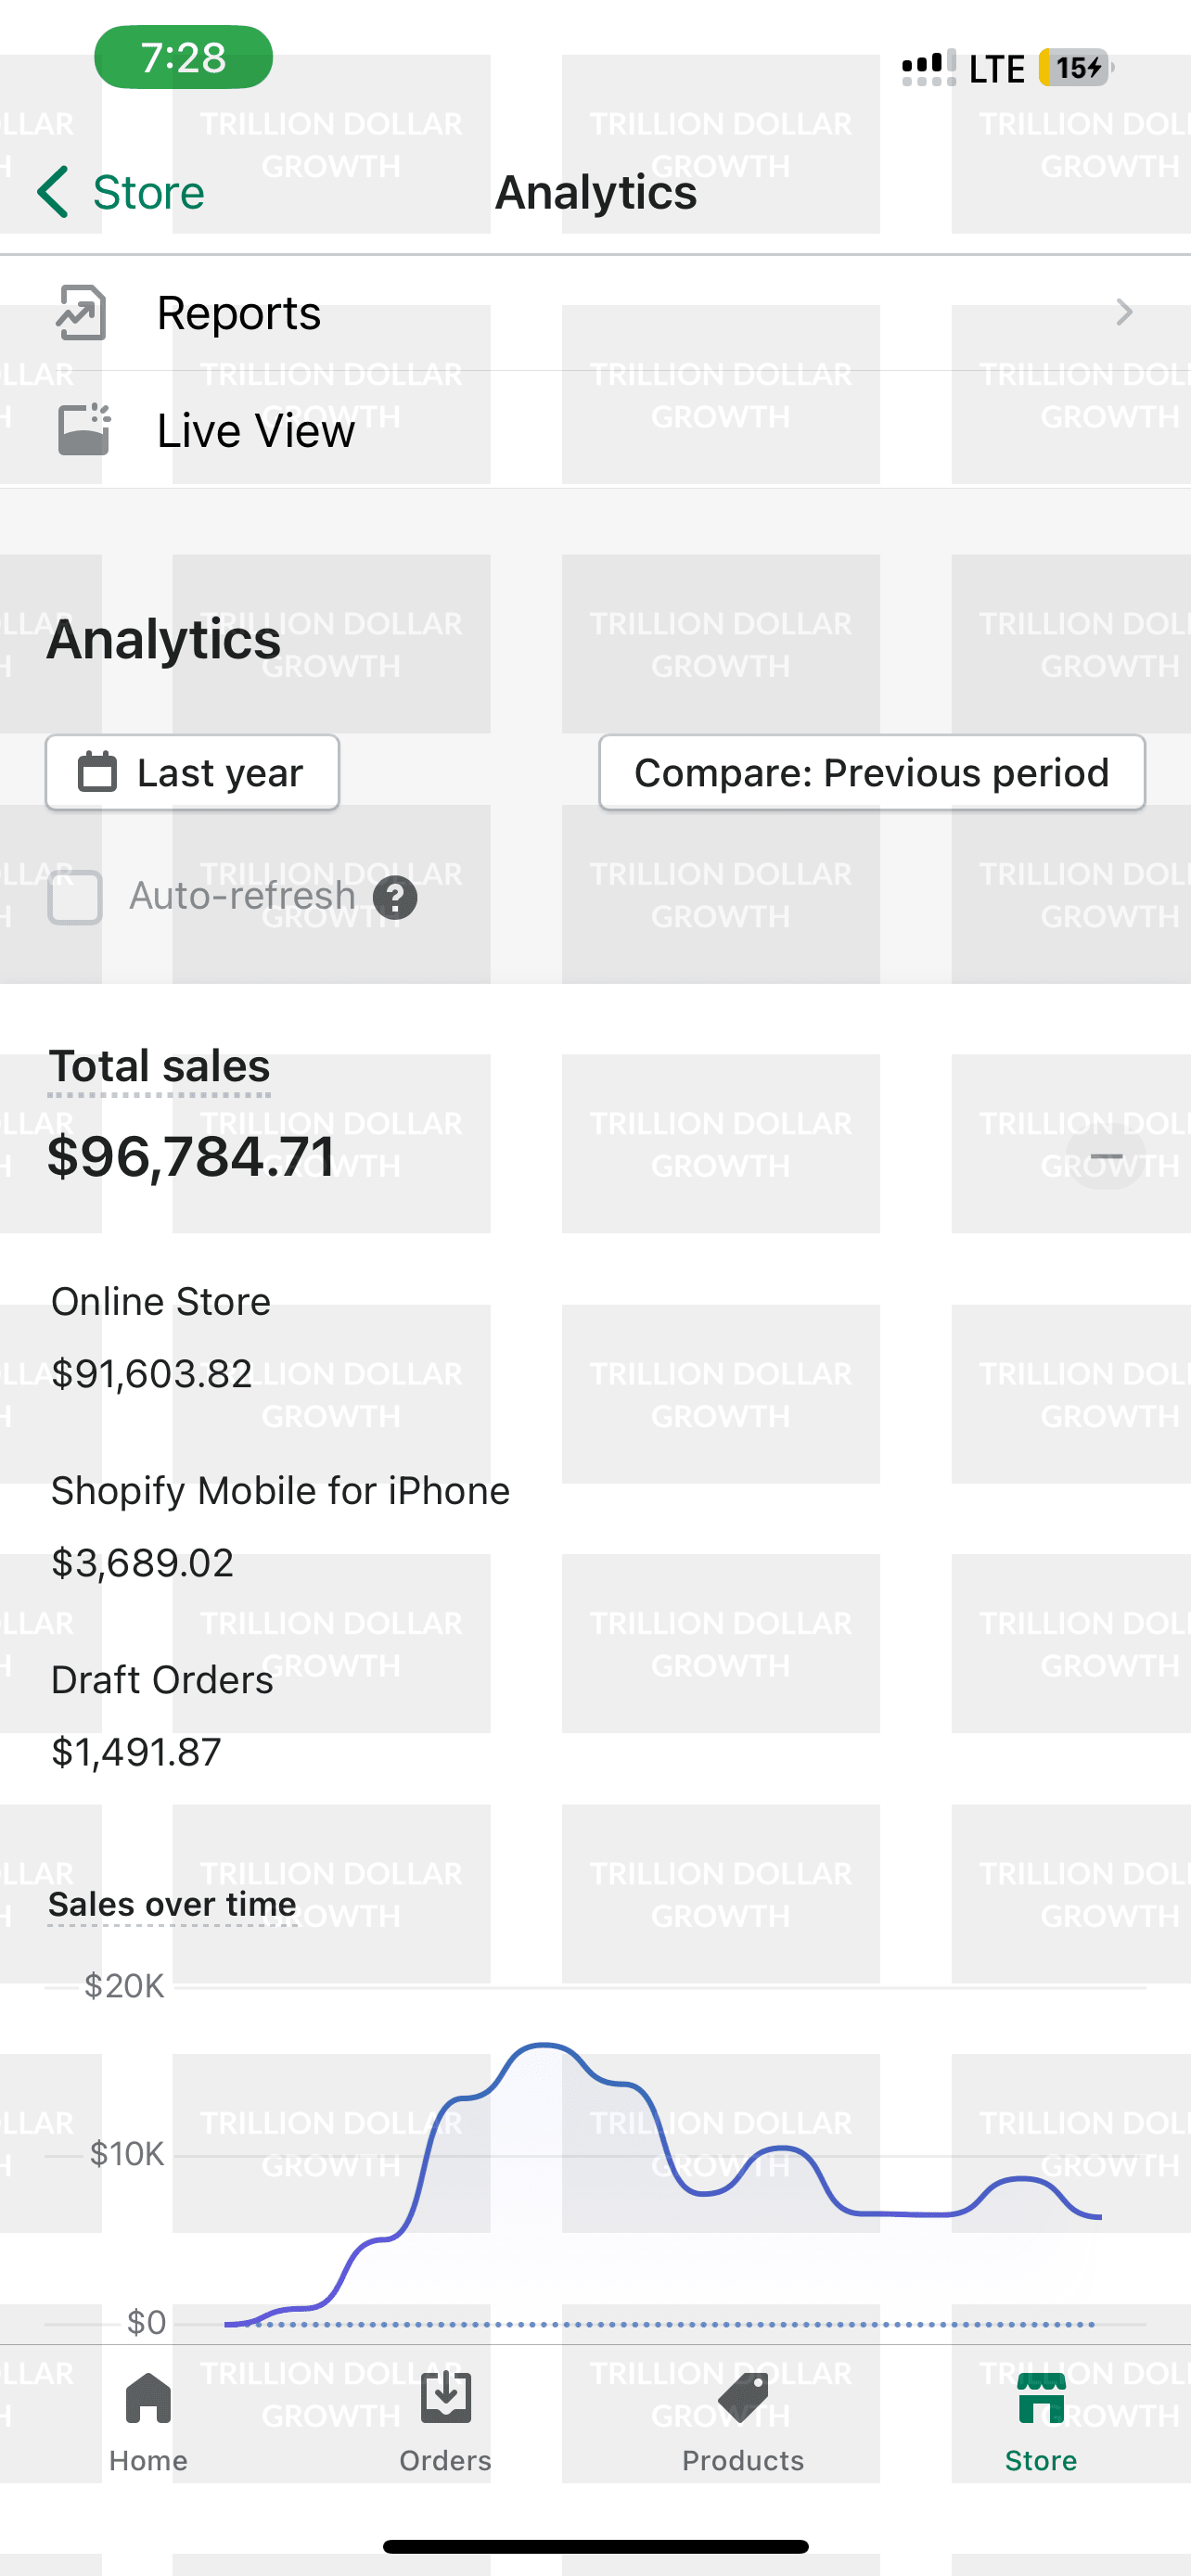The image size is (1191, 2576).
Task: Tap the green 7:28 time pill
Action: pyautogui.click(x=183, y=57)
